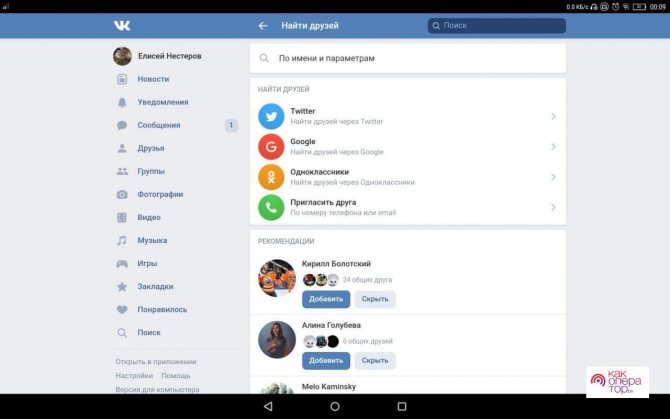The image size is (670, 419).
Task: Go back with the arrow icon
Action: [x=263, y=26]
